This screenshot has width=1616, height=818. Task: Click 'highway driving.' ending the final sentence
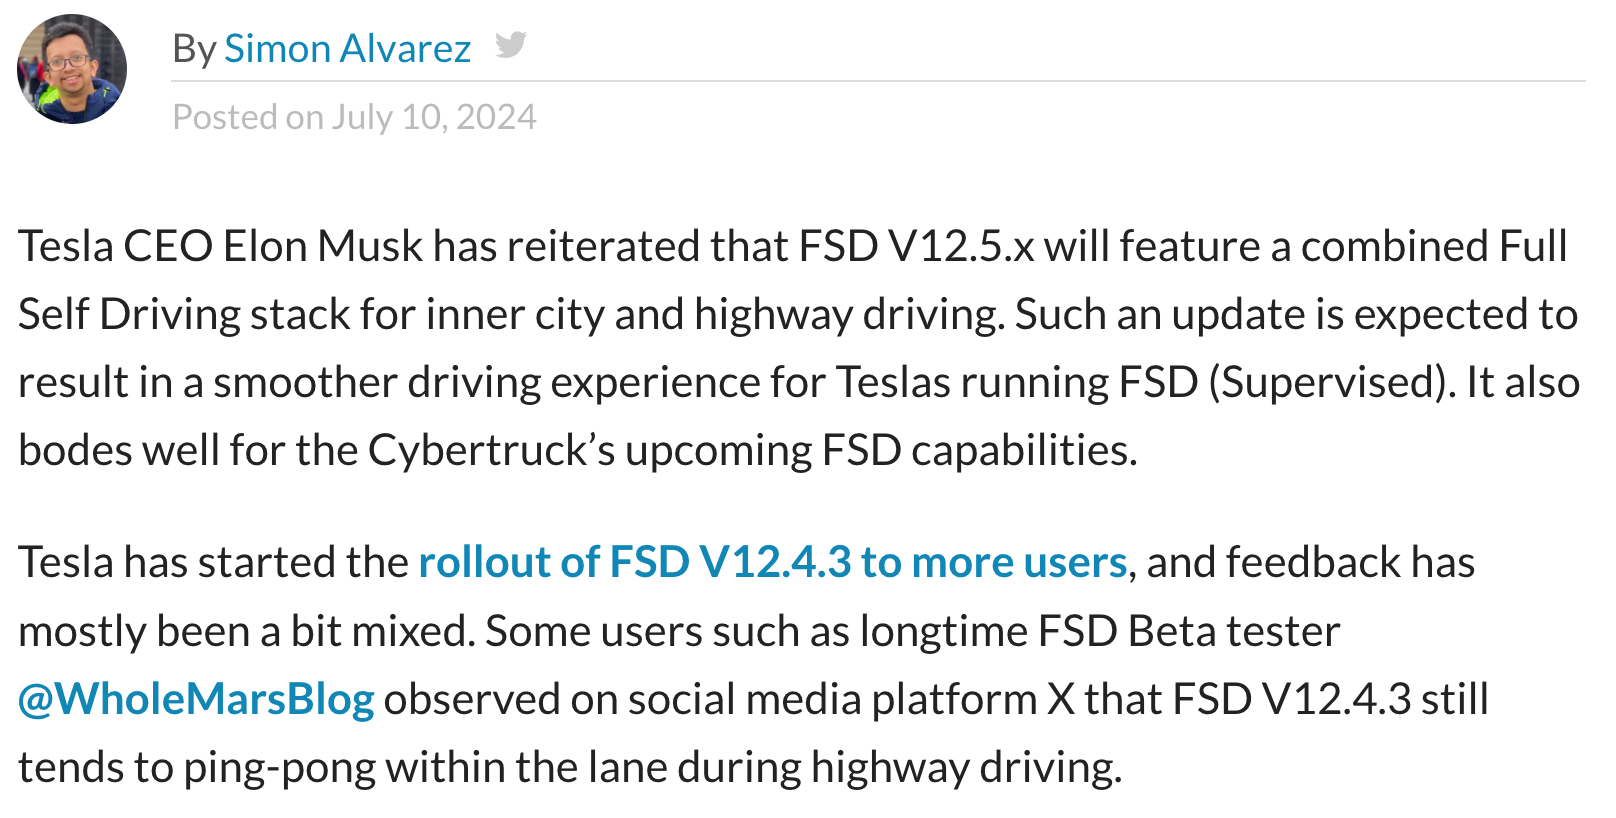(966, 768)
